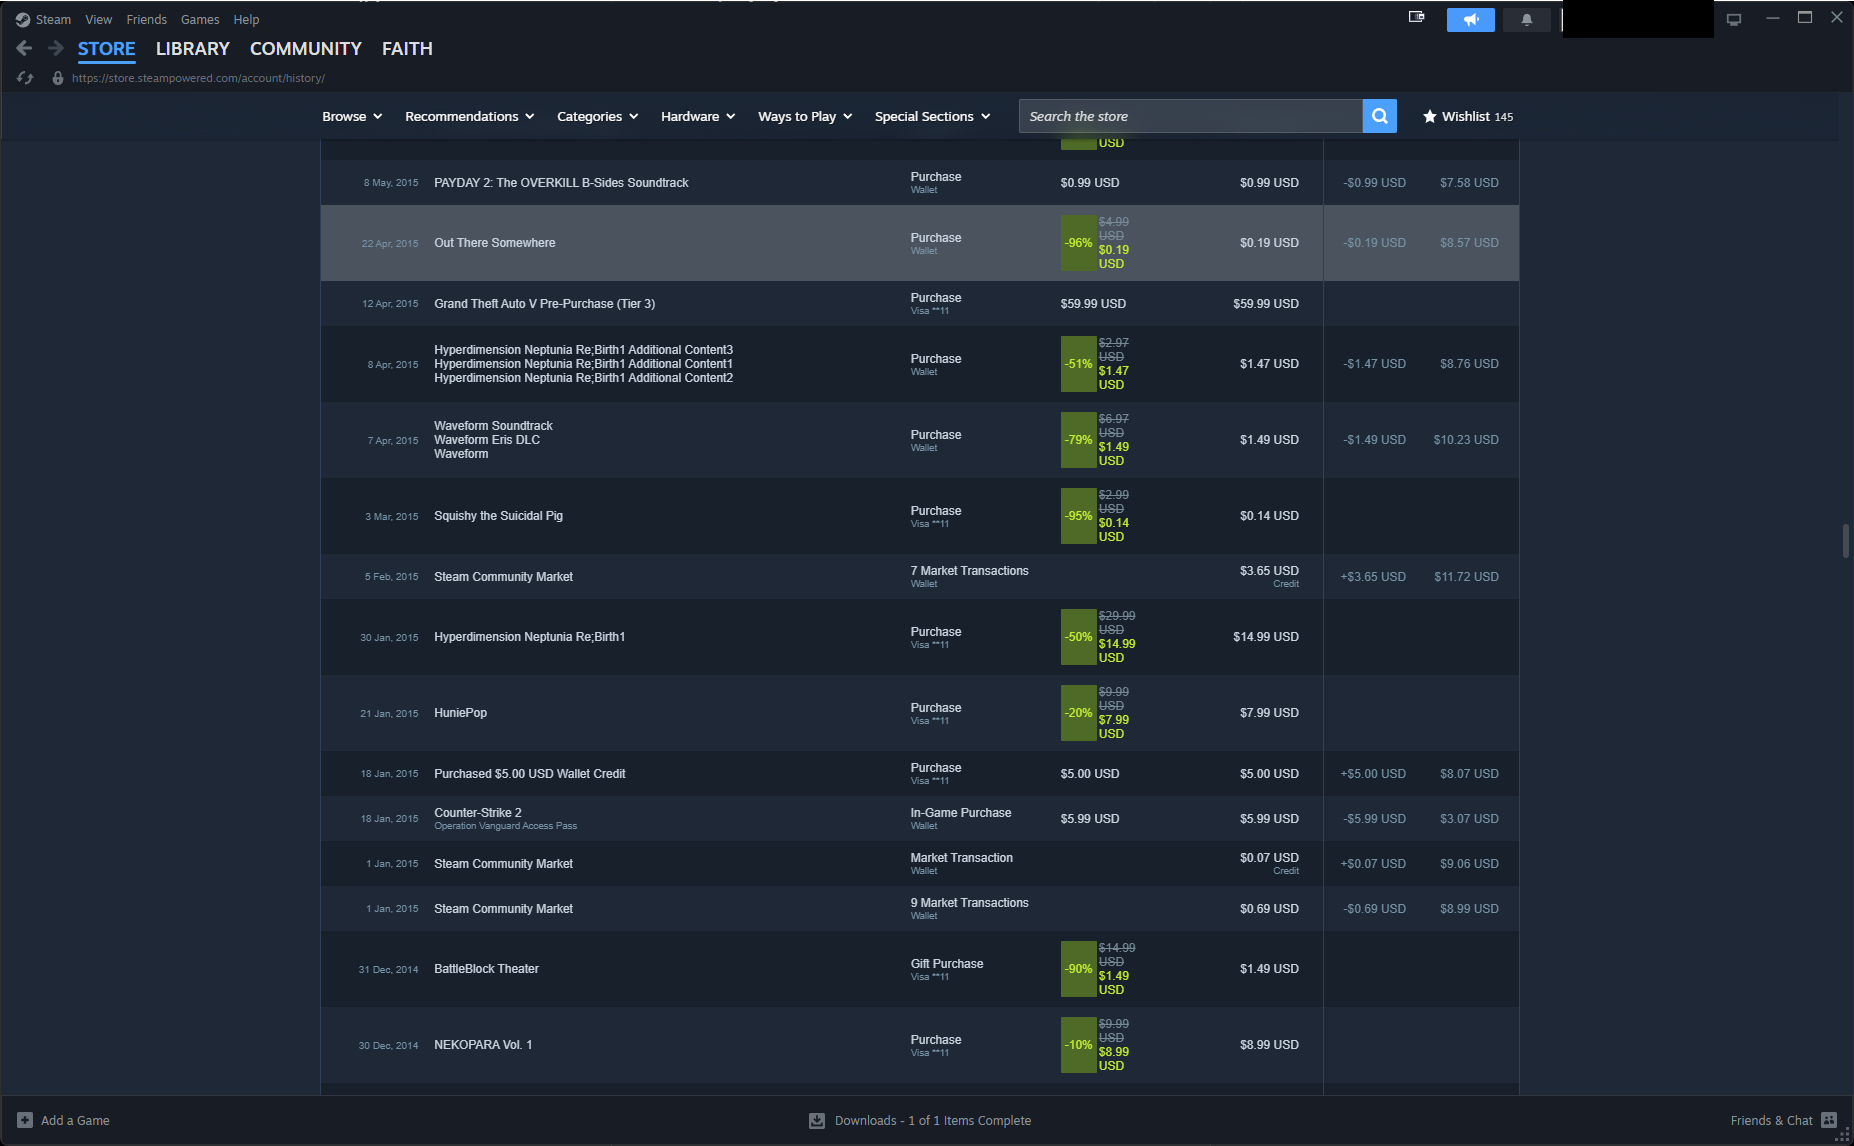Open BattleBlock Theater gift purchase
This screenshot has width=1854, height=1146.
920,969
